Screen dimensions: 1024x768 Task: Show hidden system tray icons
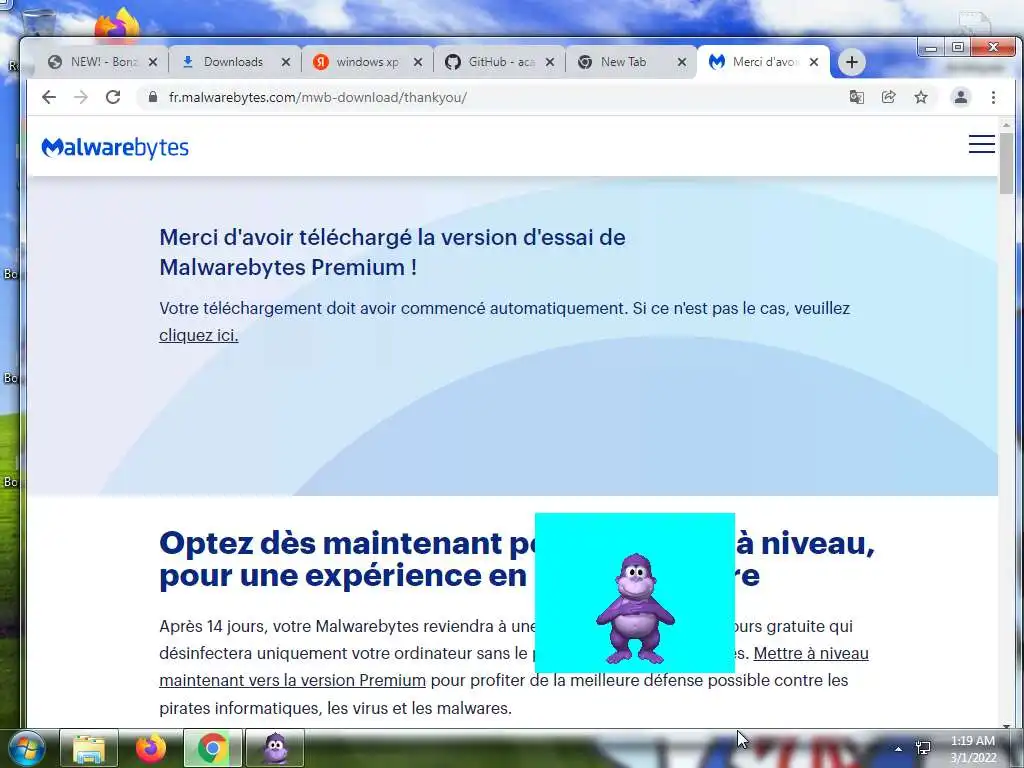pos(899,749)
